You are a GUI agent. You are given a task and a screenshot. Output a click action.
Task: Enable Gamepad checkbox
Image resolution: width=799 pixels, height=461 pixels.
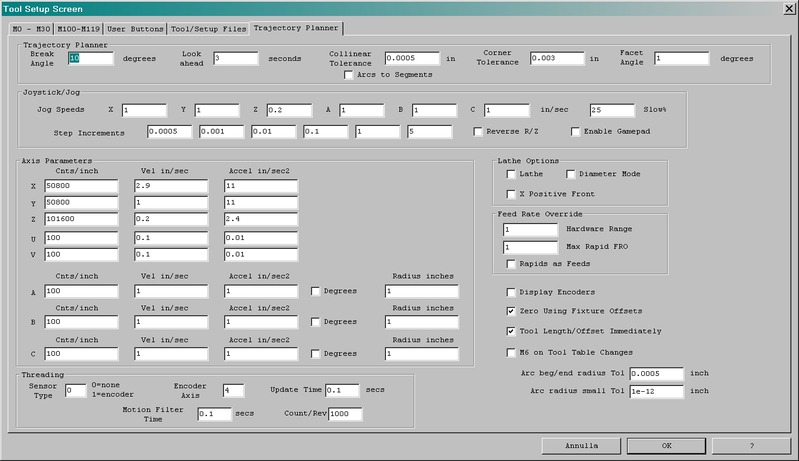575,131
